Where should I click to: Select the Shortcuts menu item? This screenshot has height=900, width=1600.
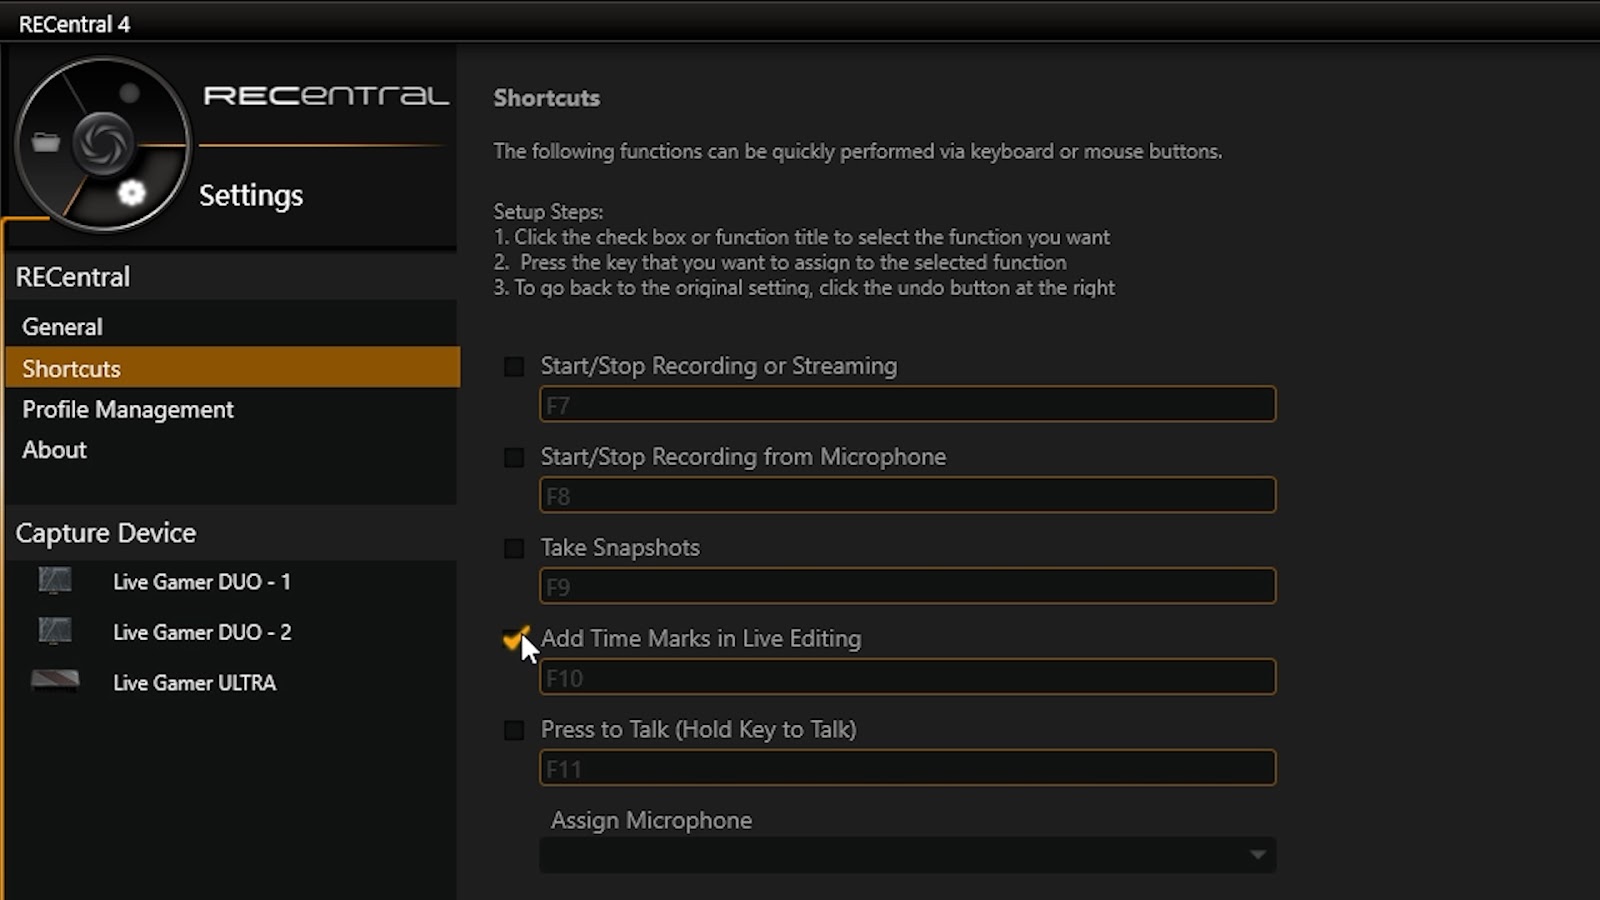tap(72, 369)
